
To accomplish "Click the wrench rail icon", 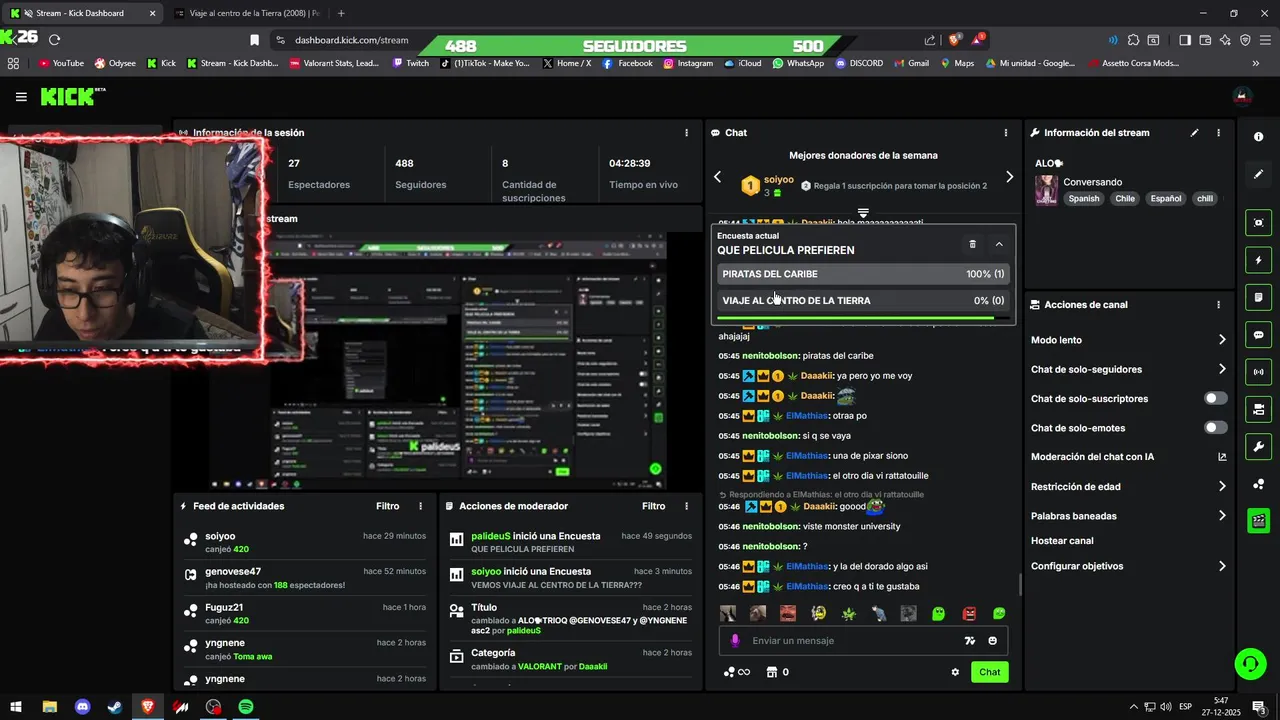I will pyautogui.click(x=1258, y=446).
